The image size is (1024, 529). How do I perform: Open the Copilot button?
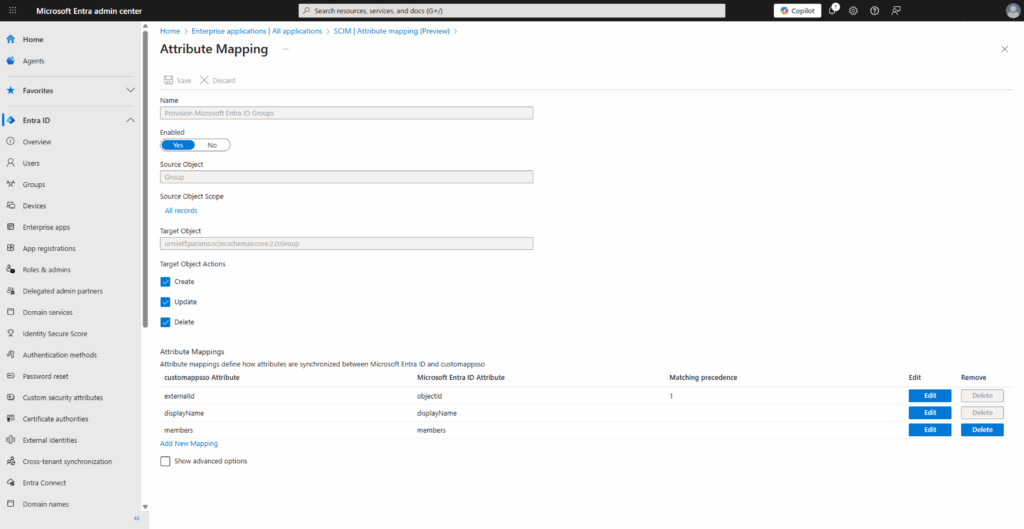pyautogui.click(x=797, y=11)
